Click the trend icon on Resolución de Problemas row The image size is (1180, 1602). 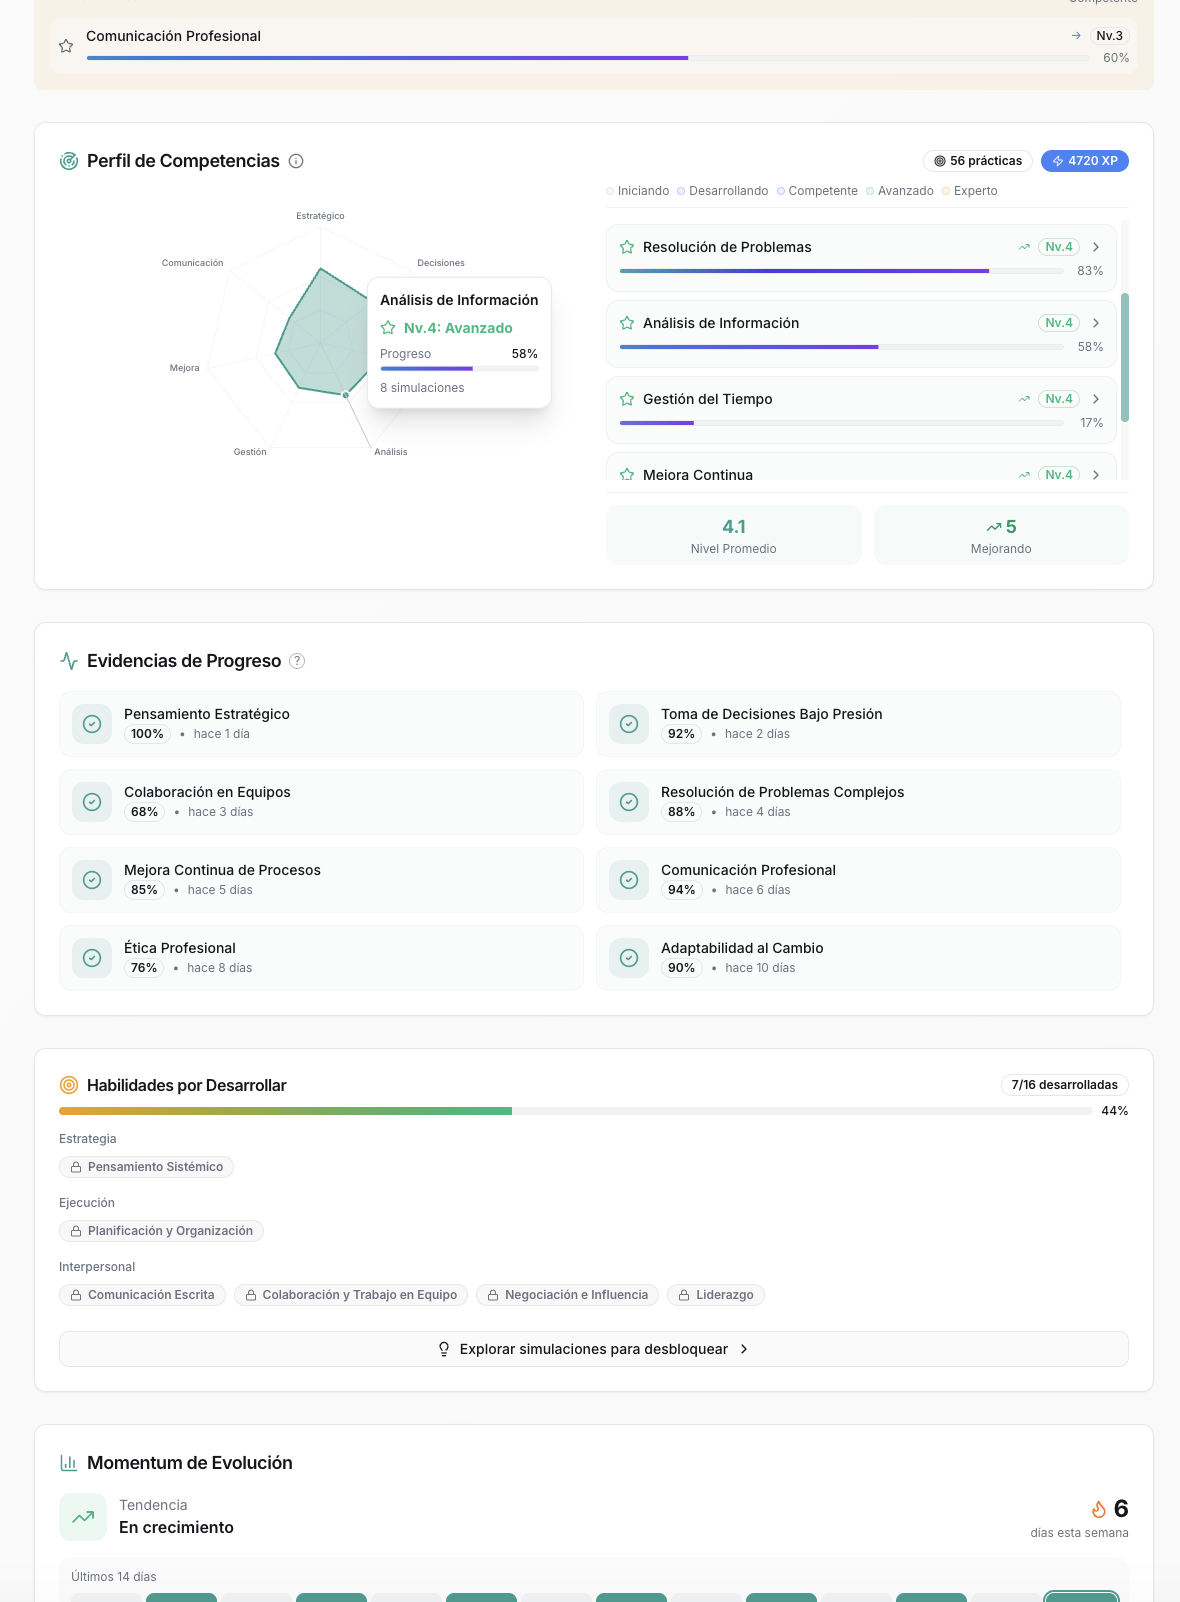coord(1024,247)
